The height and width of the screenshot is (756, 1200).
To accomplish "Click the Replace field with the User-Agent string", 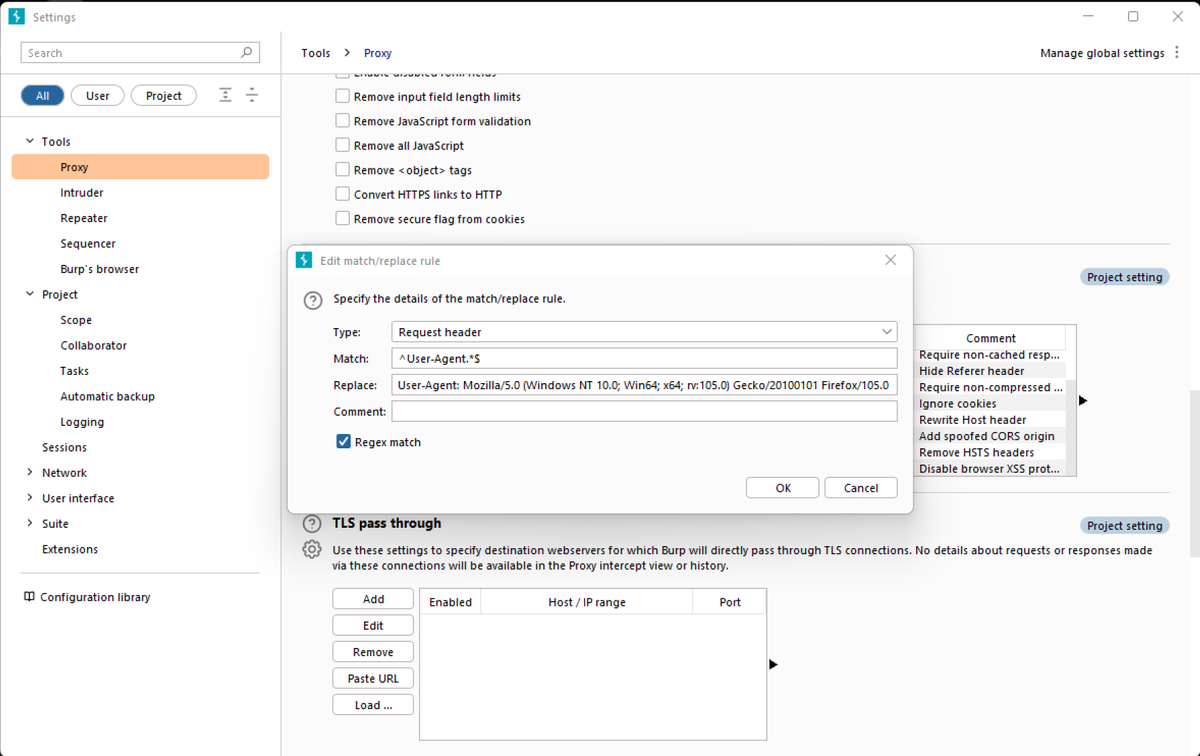I will coord(644,385).
